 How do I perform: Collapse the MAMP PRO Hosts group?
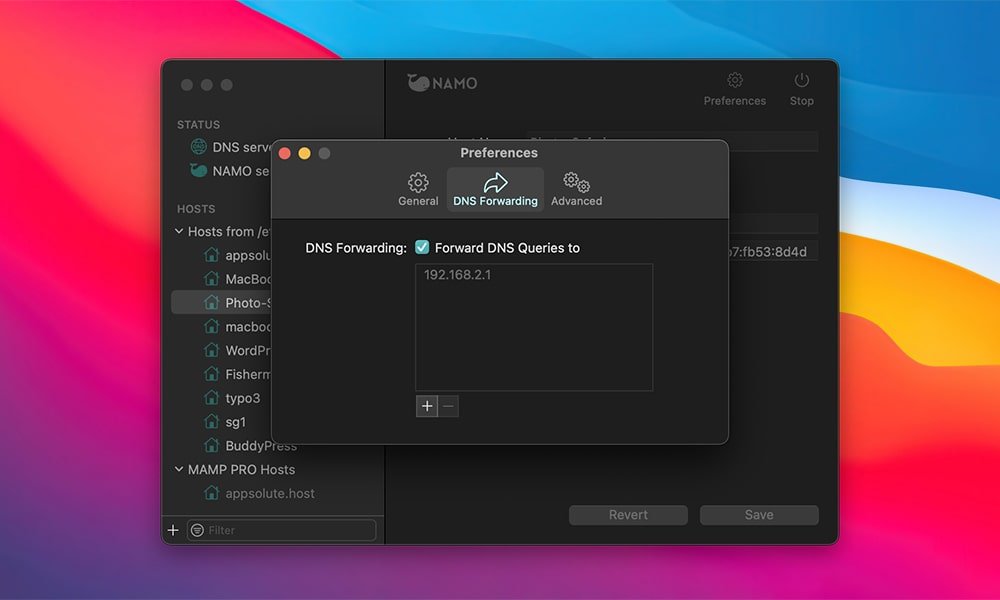179,469
